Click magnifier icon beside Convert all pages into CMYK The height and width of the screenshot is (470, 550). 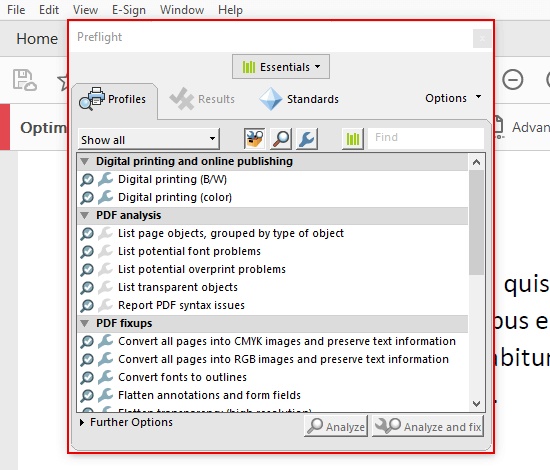click(87, 342)
